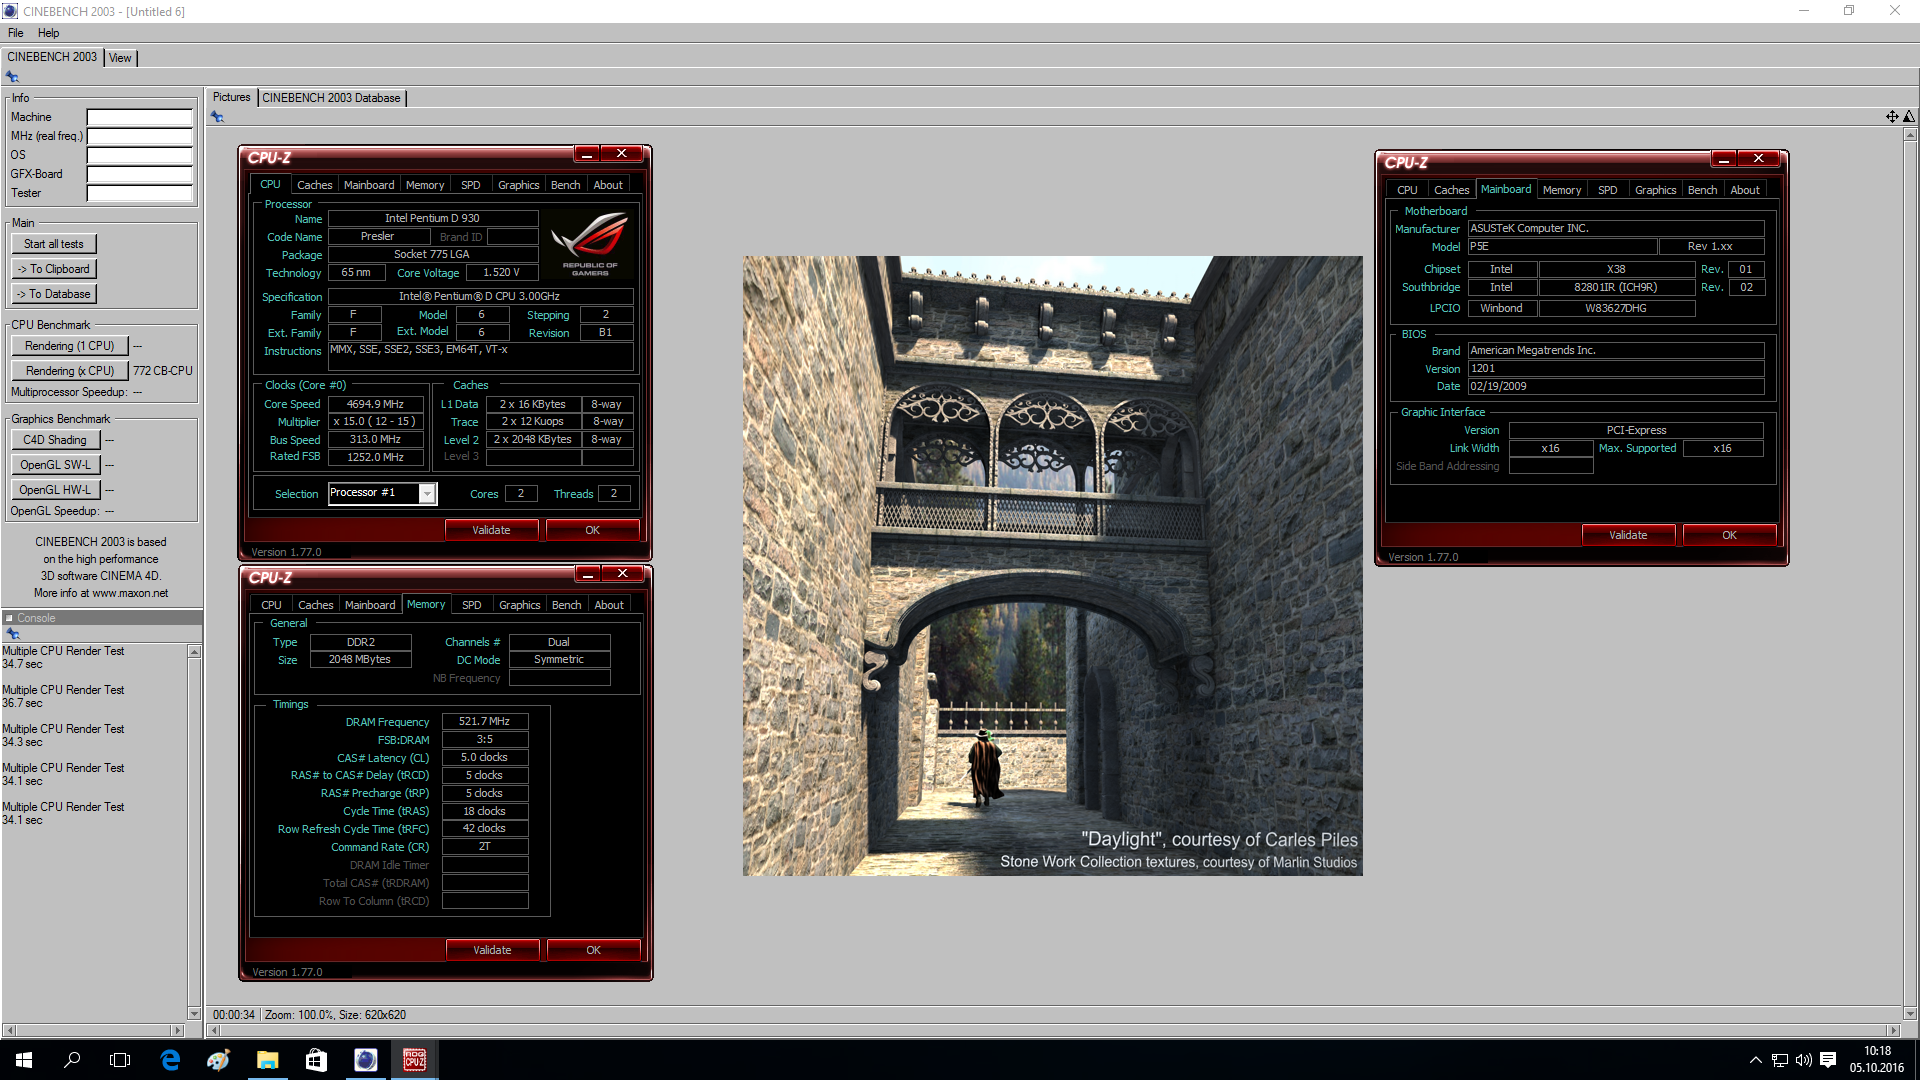The height and width of the screenshot is (1080, 1920).
Task: Open Graphics tab in memory CPU-Z window
Action: tap(520, 605)
